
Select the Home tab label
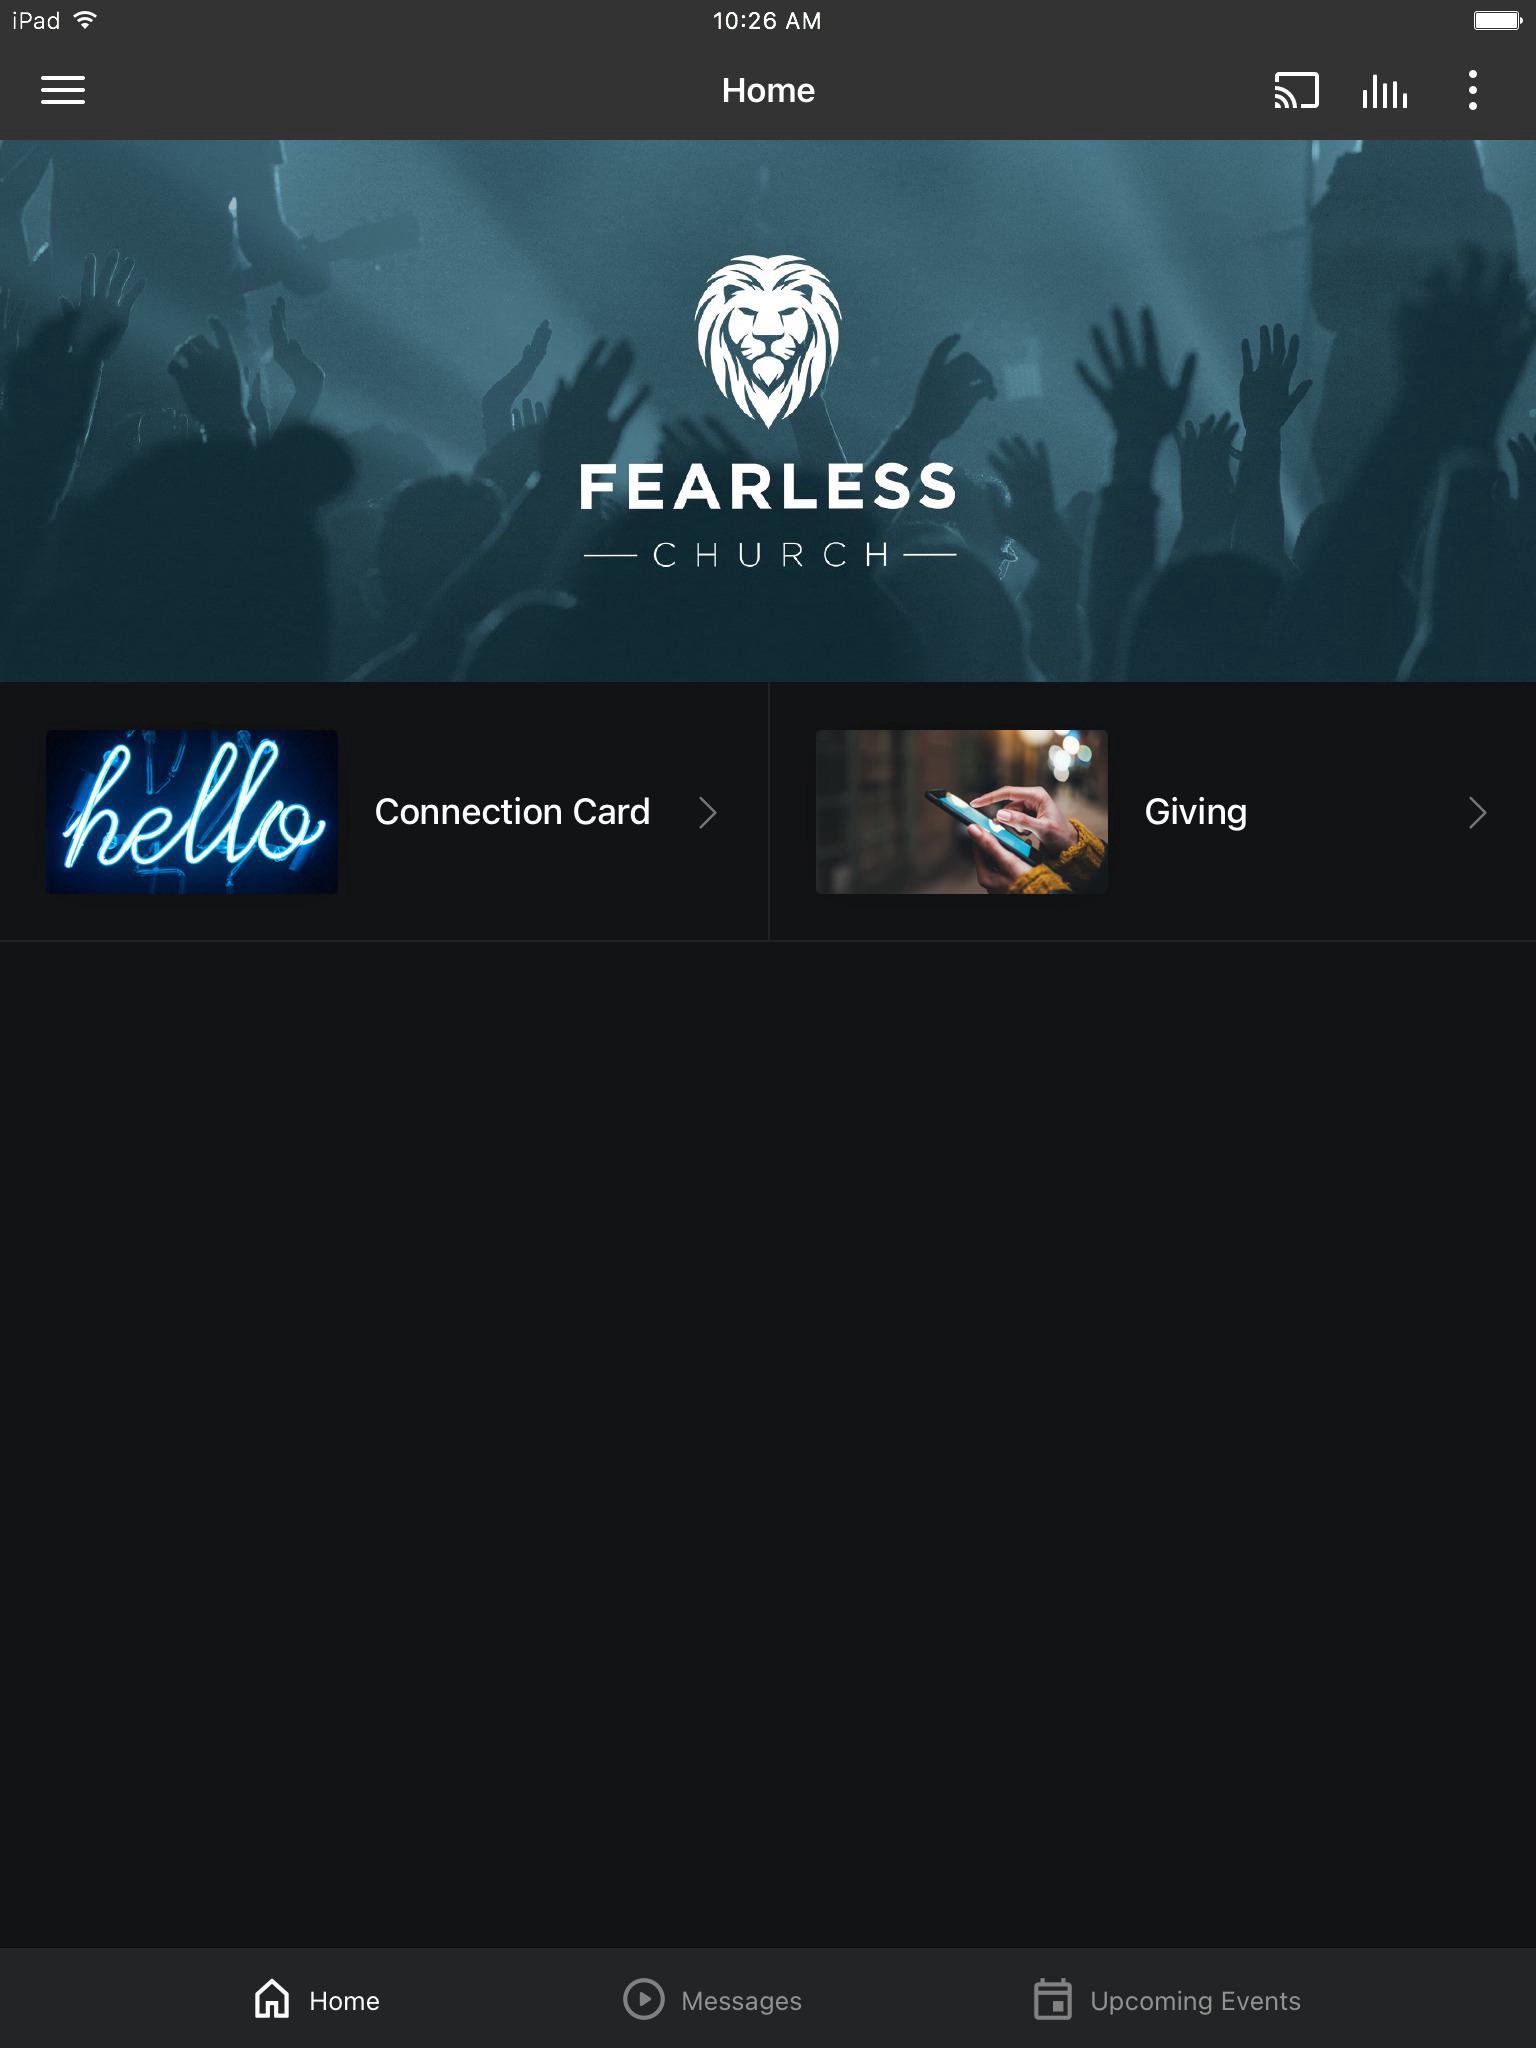click(x=344, y=2001)
